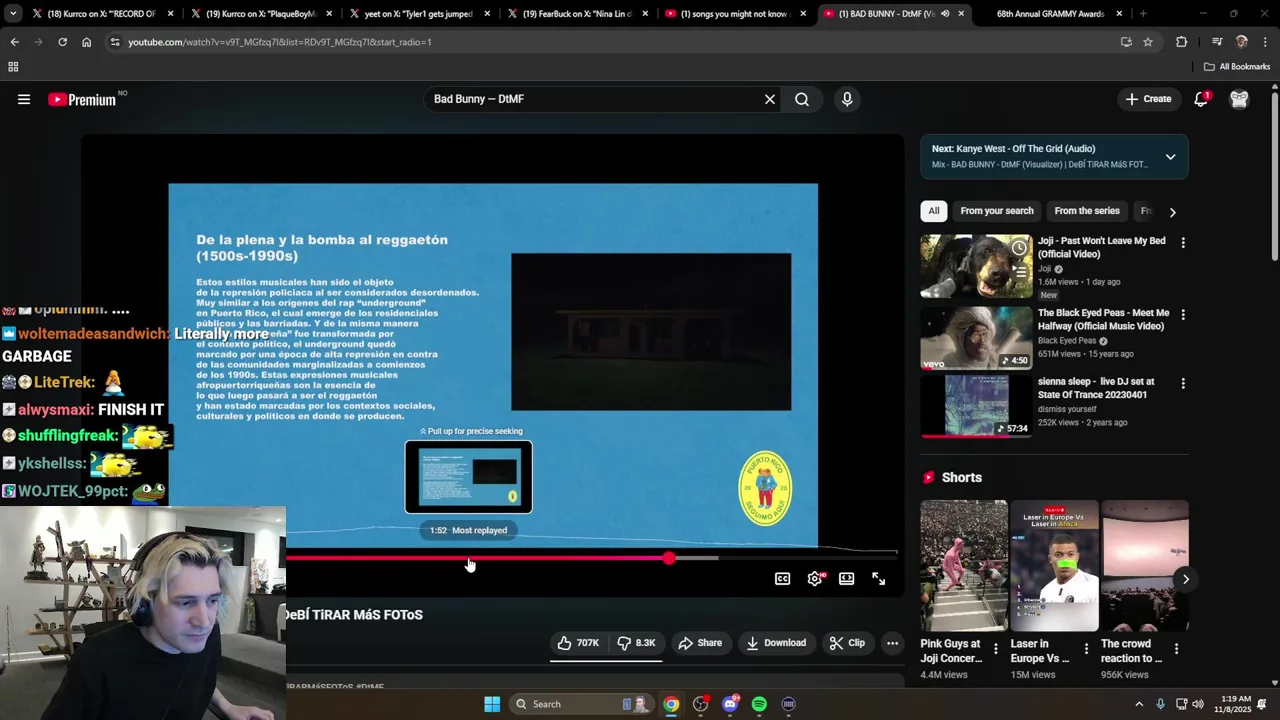The height and width of the screenshot is (720, 1280).
Task: Open Discord from the taskbar
Action: (x=730, y=704)
